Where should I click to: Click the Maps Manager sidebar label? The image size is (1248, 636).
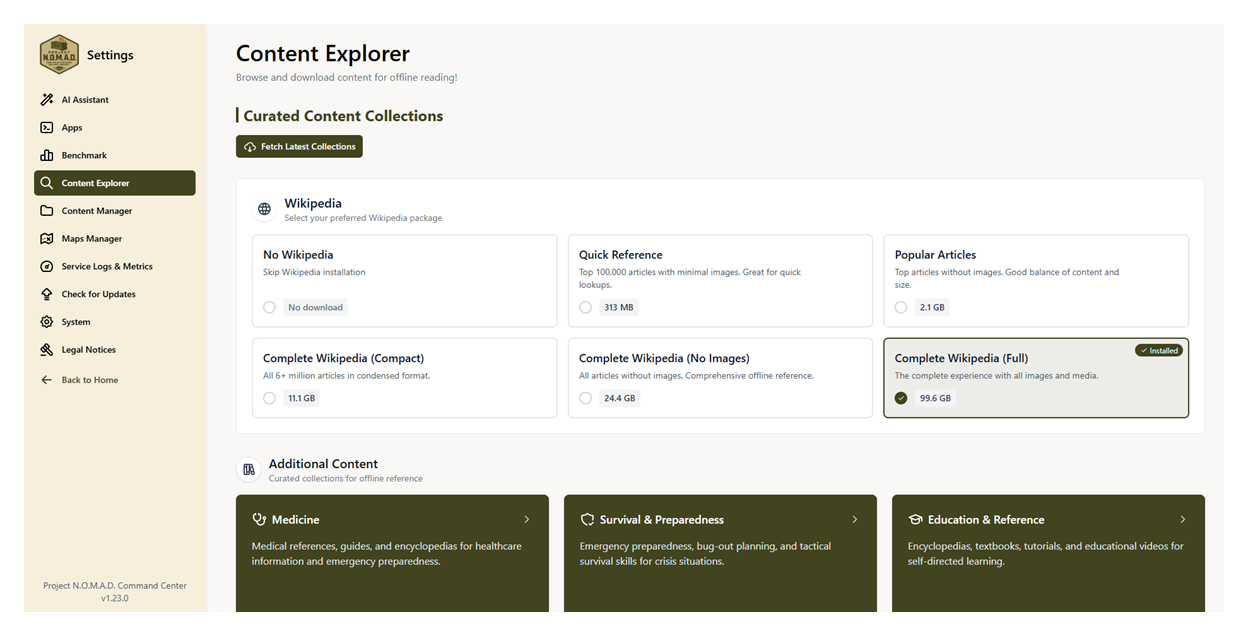92,239
